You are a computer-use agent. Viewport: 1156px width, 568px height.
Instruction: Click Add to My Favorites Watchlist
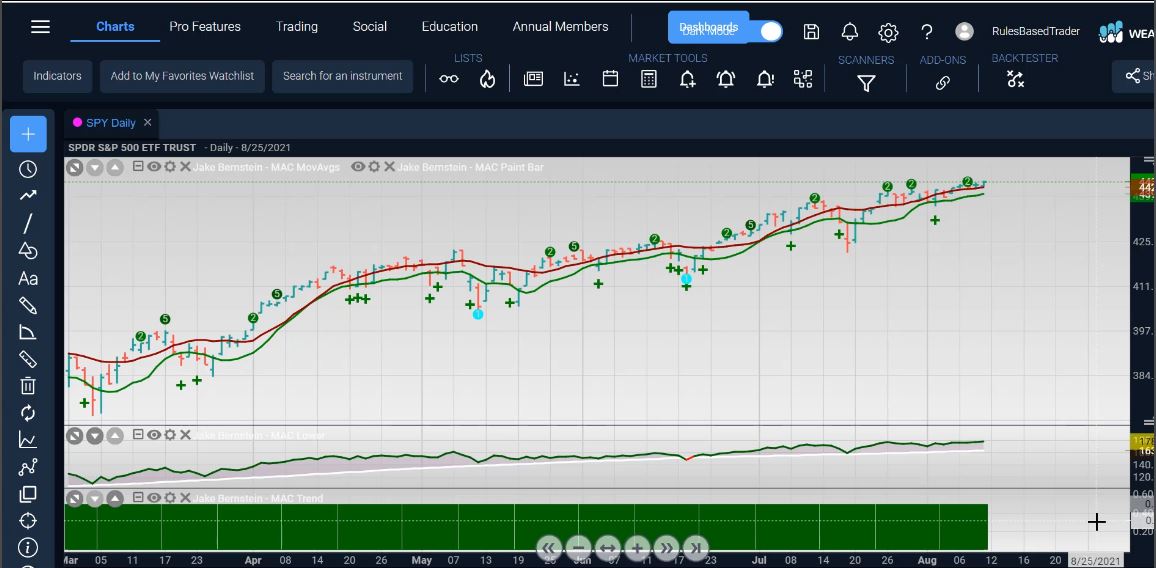pyautogui.click(x=182, y=76)
